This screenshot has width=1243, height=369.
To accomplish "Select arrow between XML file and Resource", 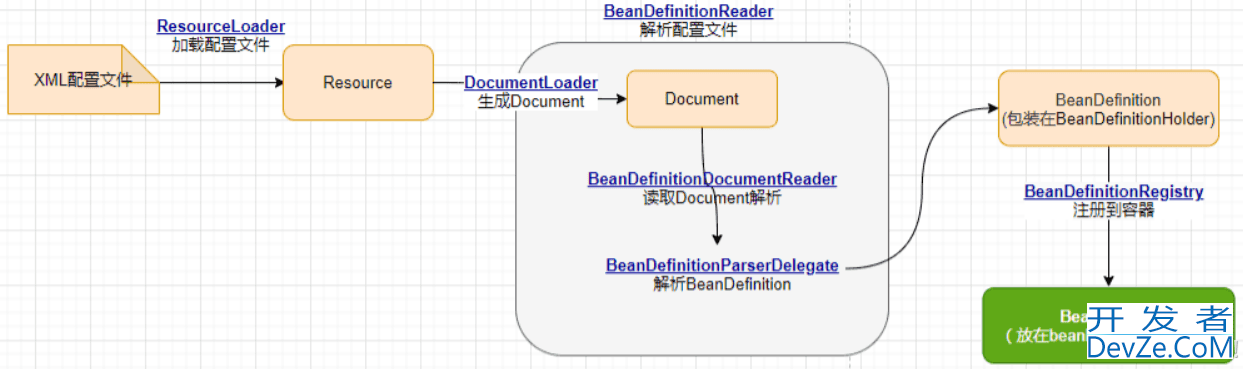I will click(x=221, y=82).
